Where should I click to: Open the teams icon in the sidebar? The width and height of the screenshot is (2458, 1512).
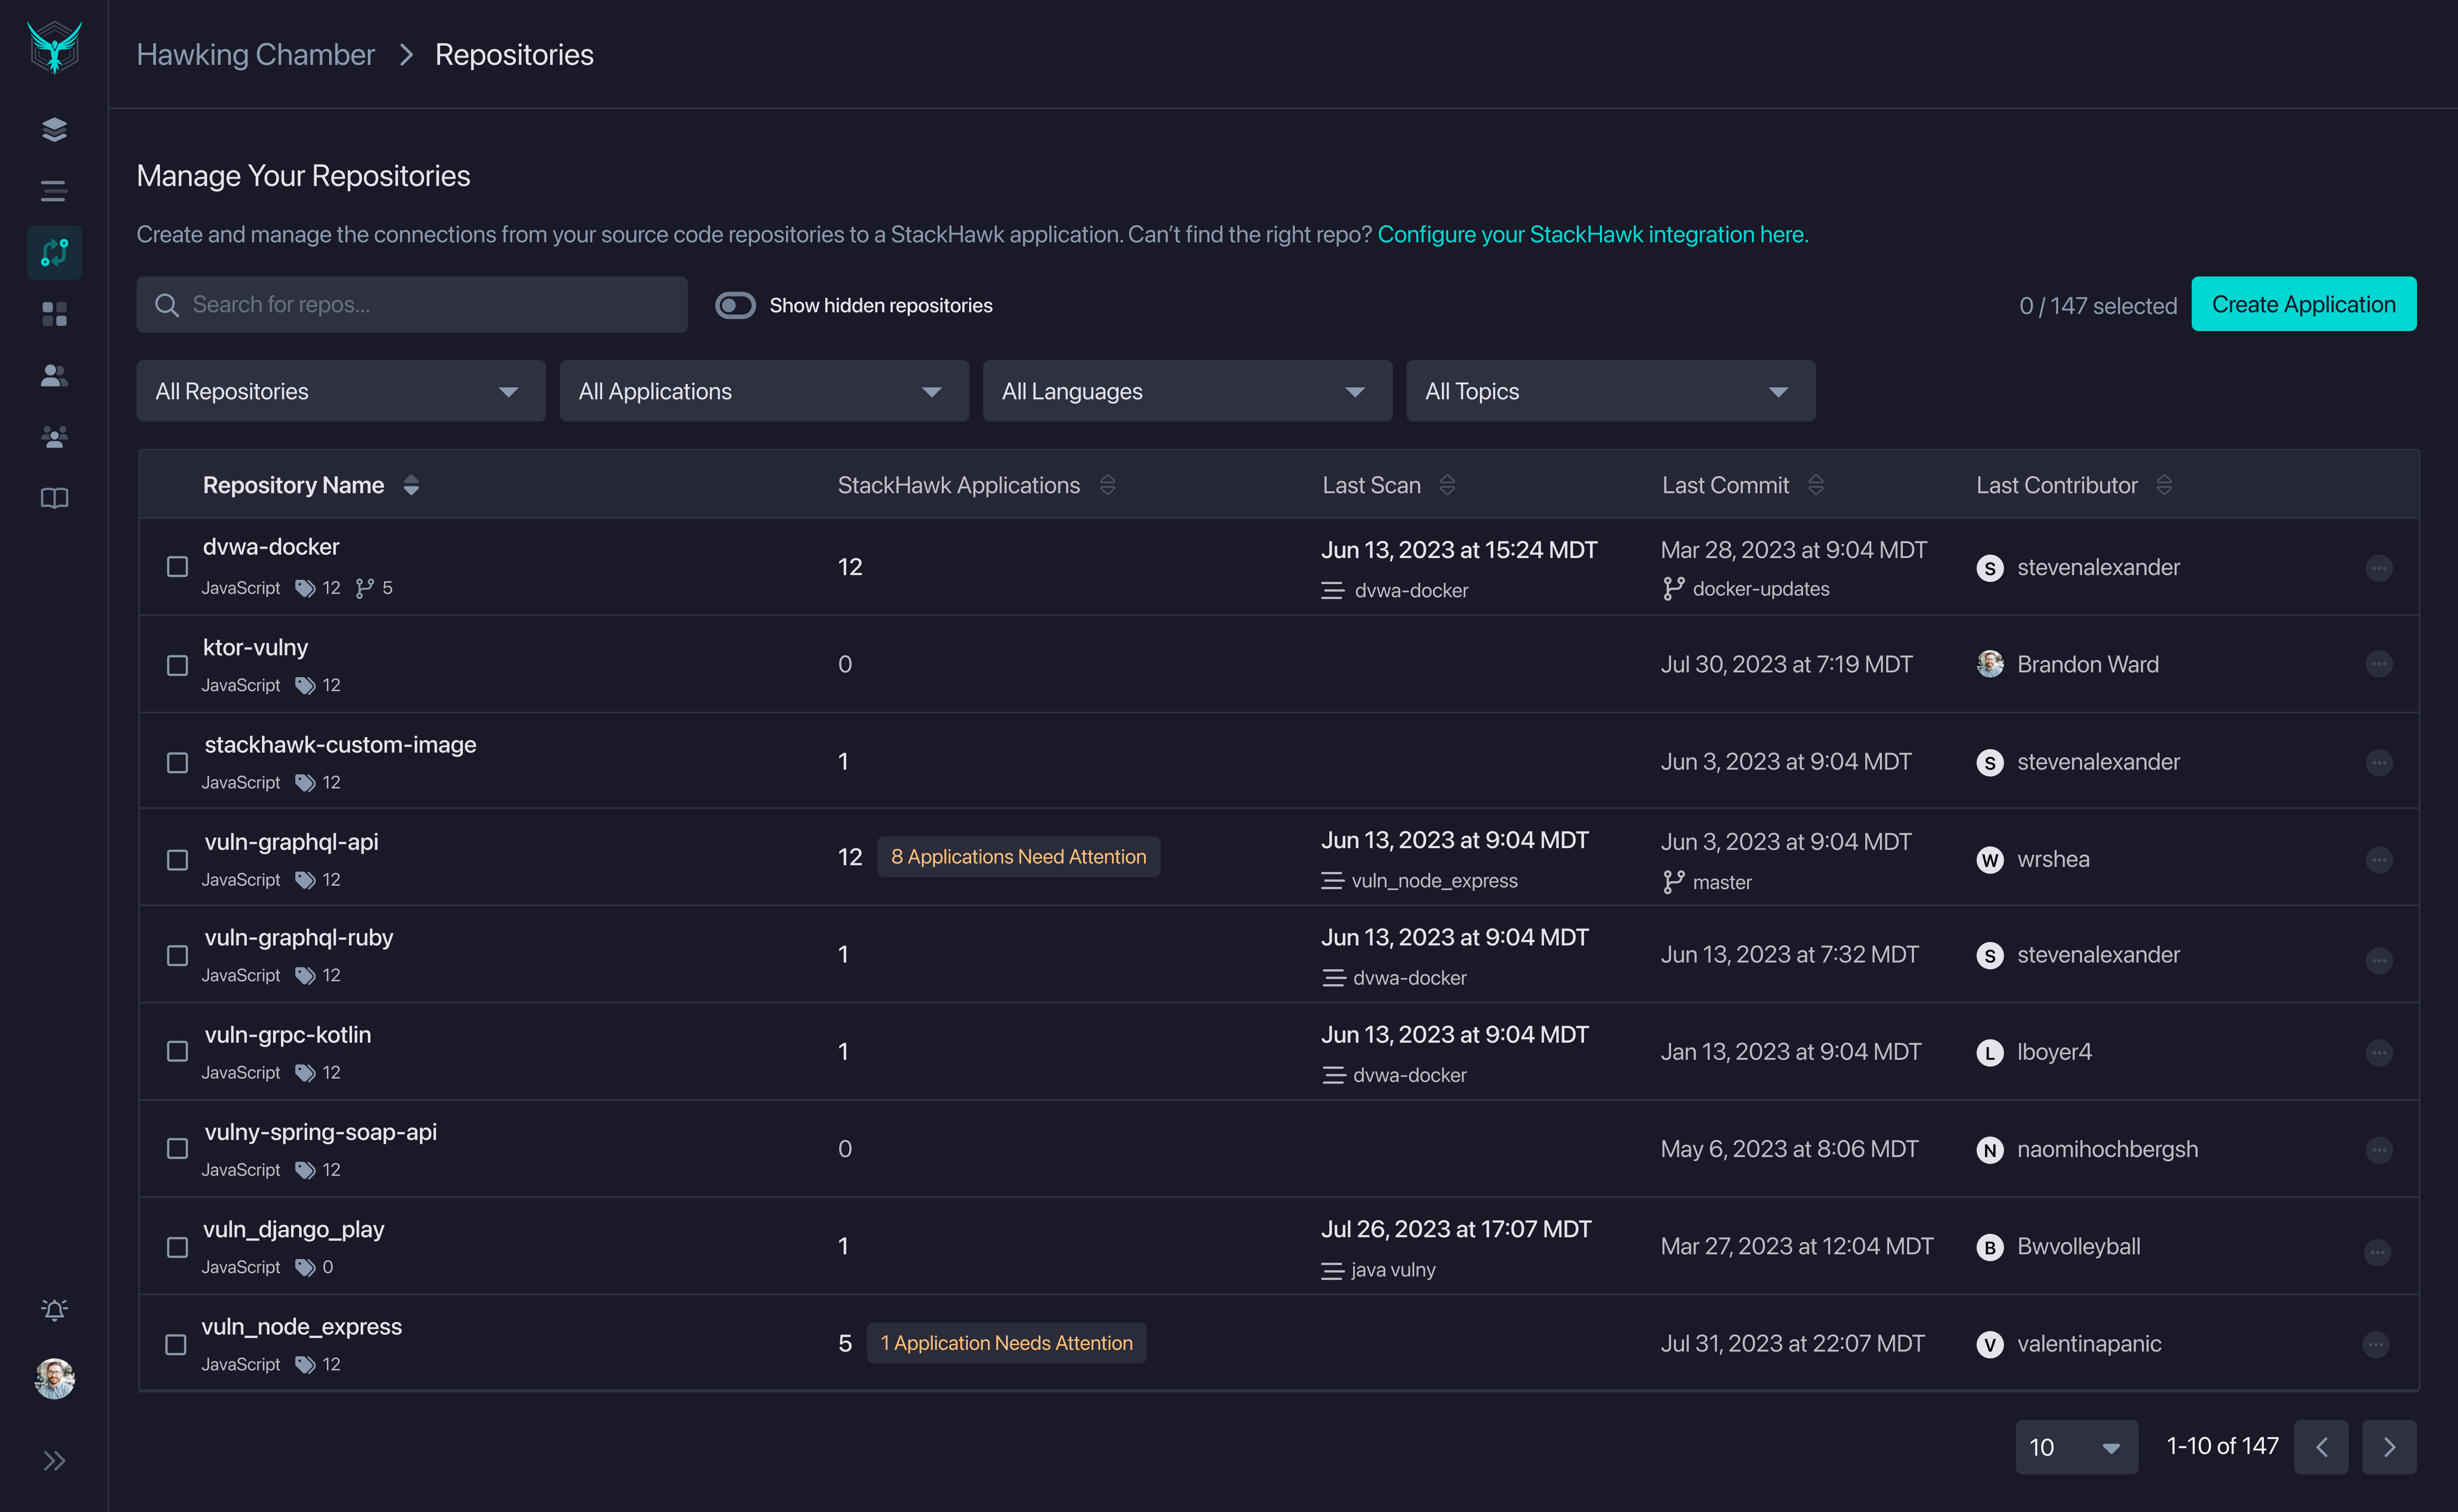(54, 437)
